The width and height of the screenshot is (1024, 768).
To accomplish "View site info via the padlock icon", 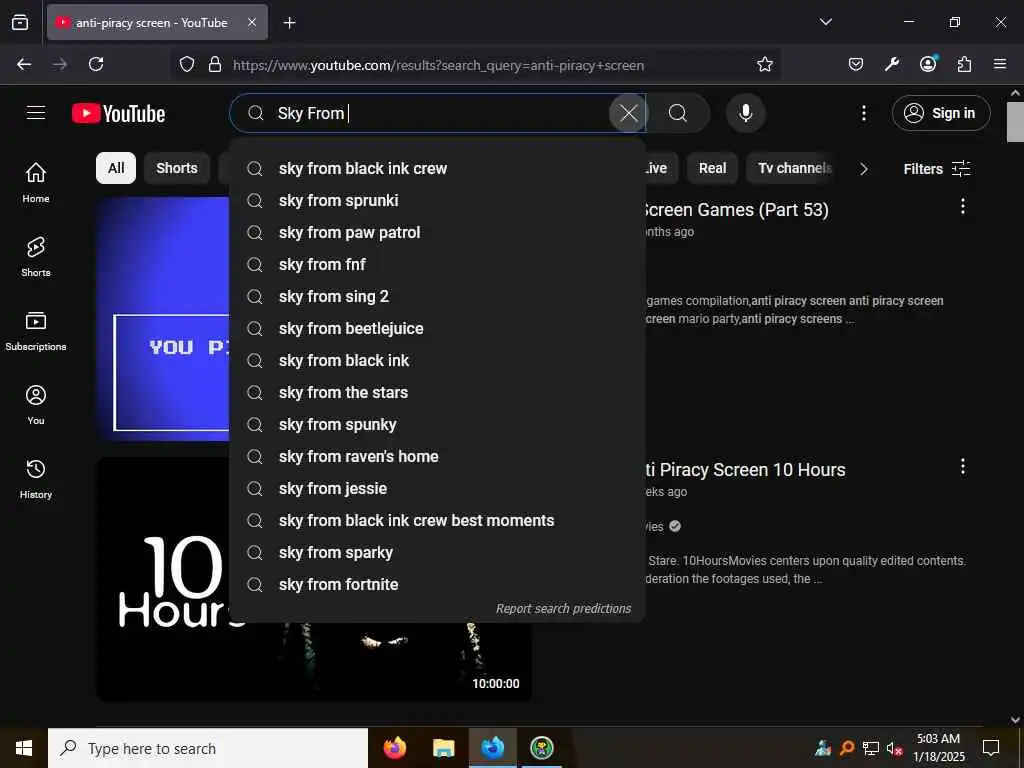I will [215, 65].
